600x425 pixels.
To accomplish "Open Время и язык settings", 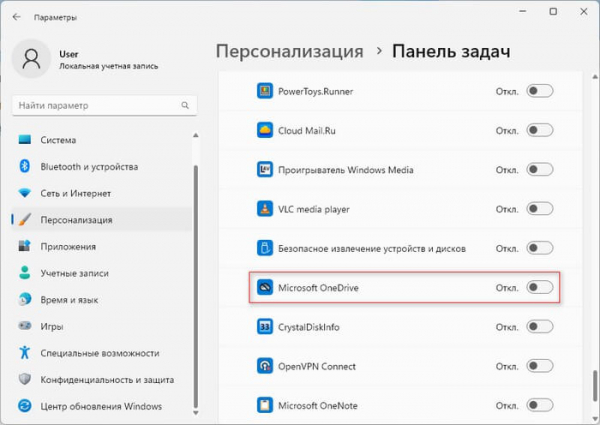I will pyautogui.click(x=101, y=300).
